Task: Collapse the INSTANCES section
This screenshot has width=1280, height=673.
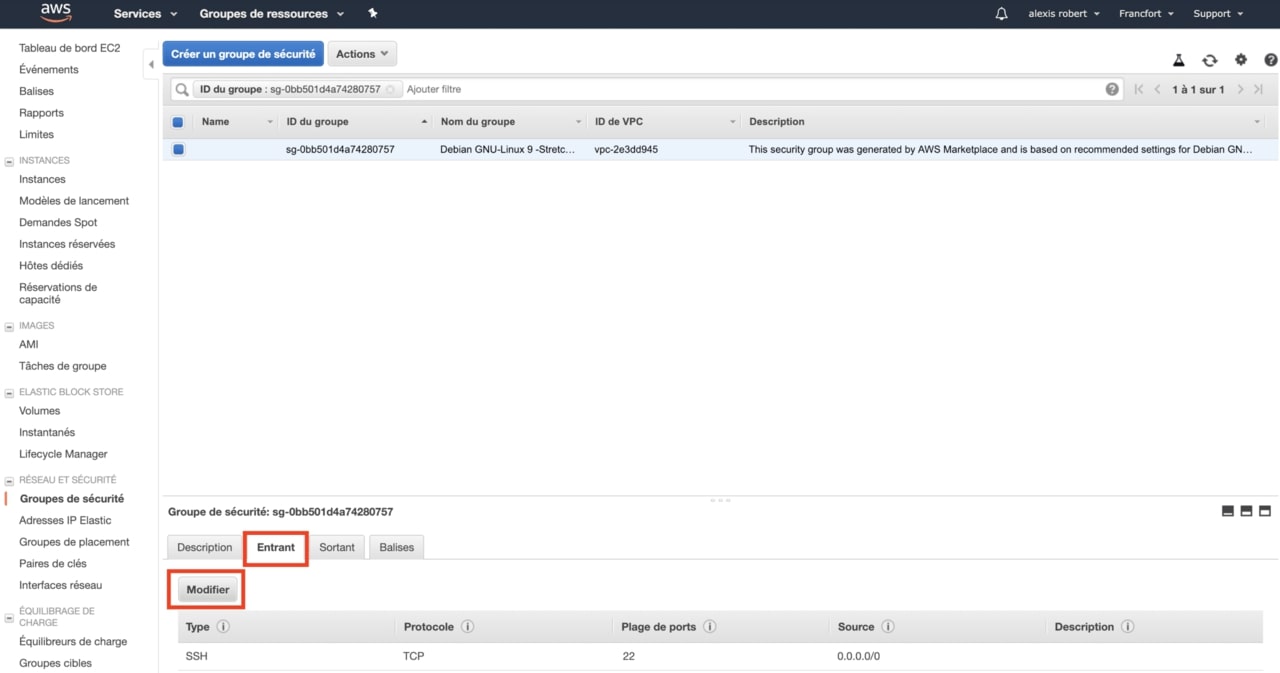Action: [9, 160]
